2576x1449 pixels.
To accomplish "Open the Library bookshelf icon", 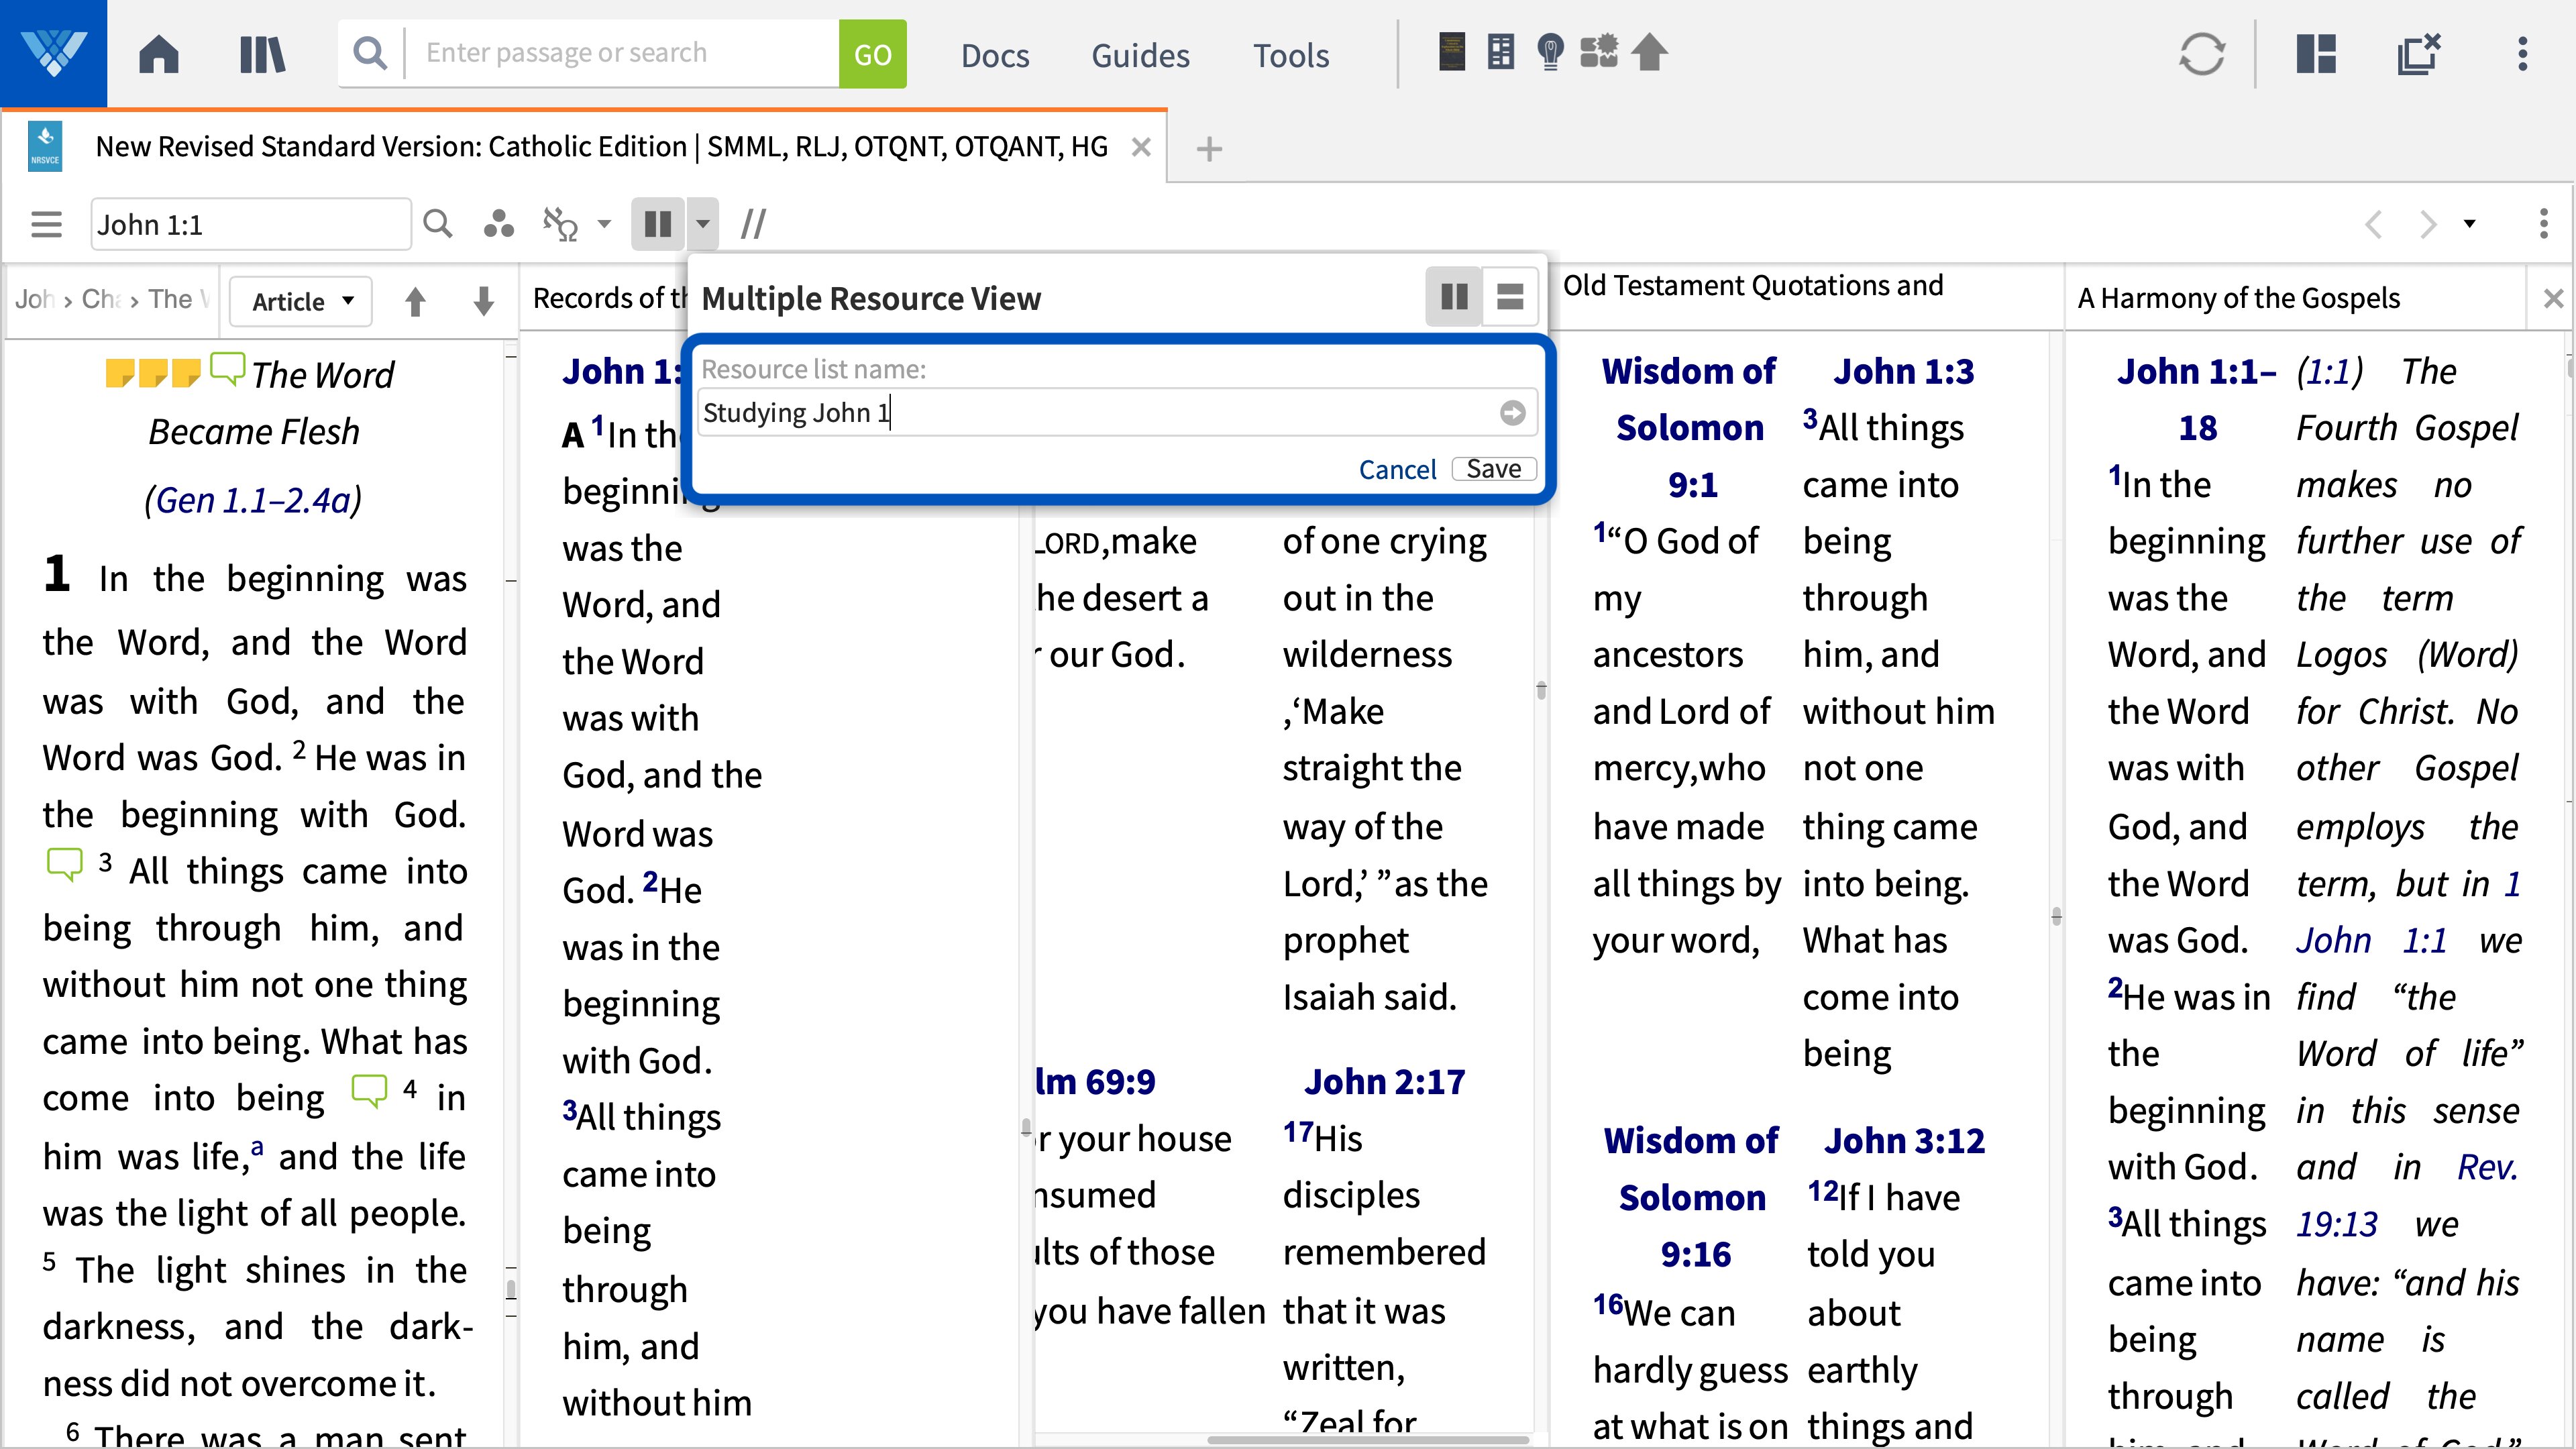I will tap(263, 54).
